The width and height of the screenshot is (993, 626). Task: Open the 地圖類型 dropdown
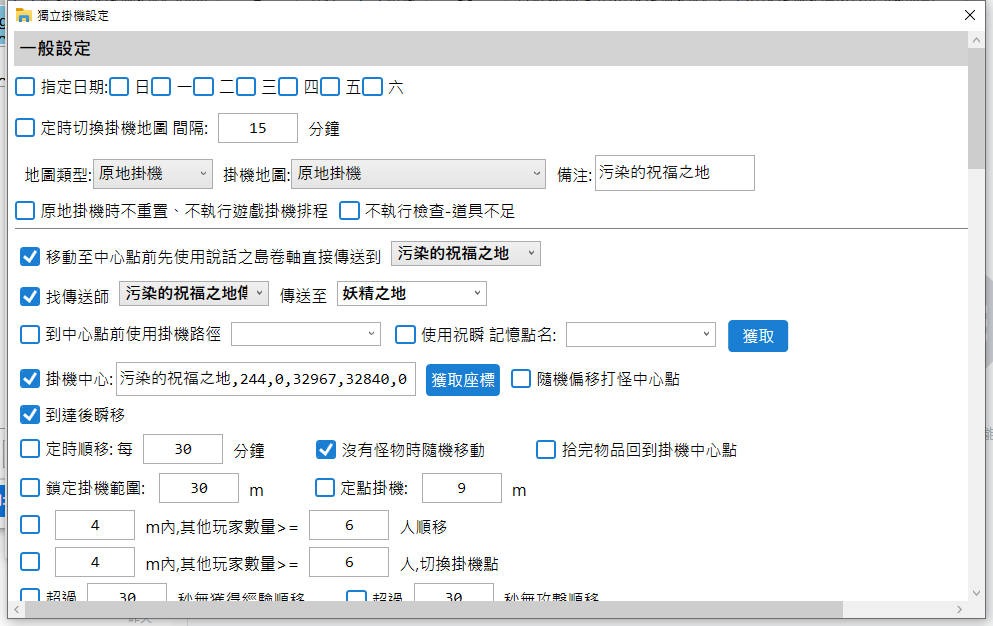[x=152, y=174]
